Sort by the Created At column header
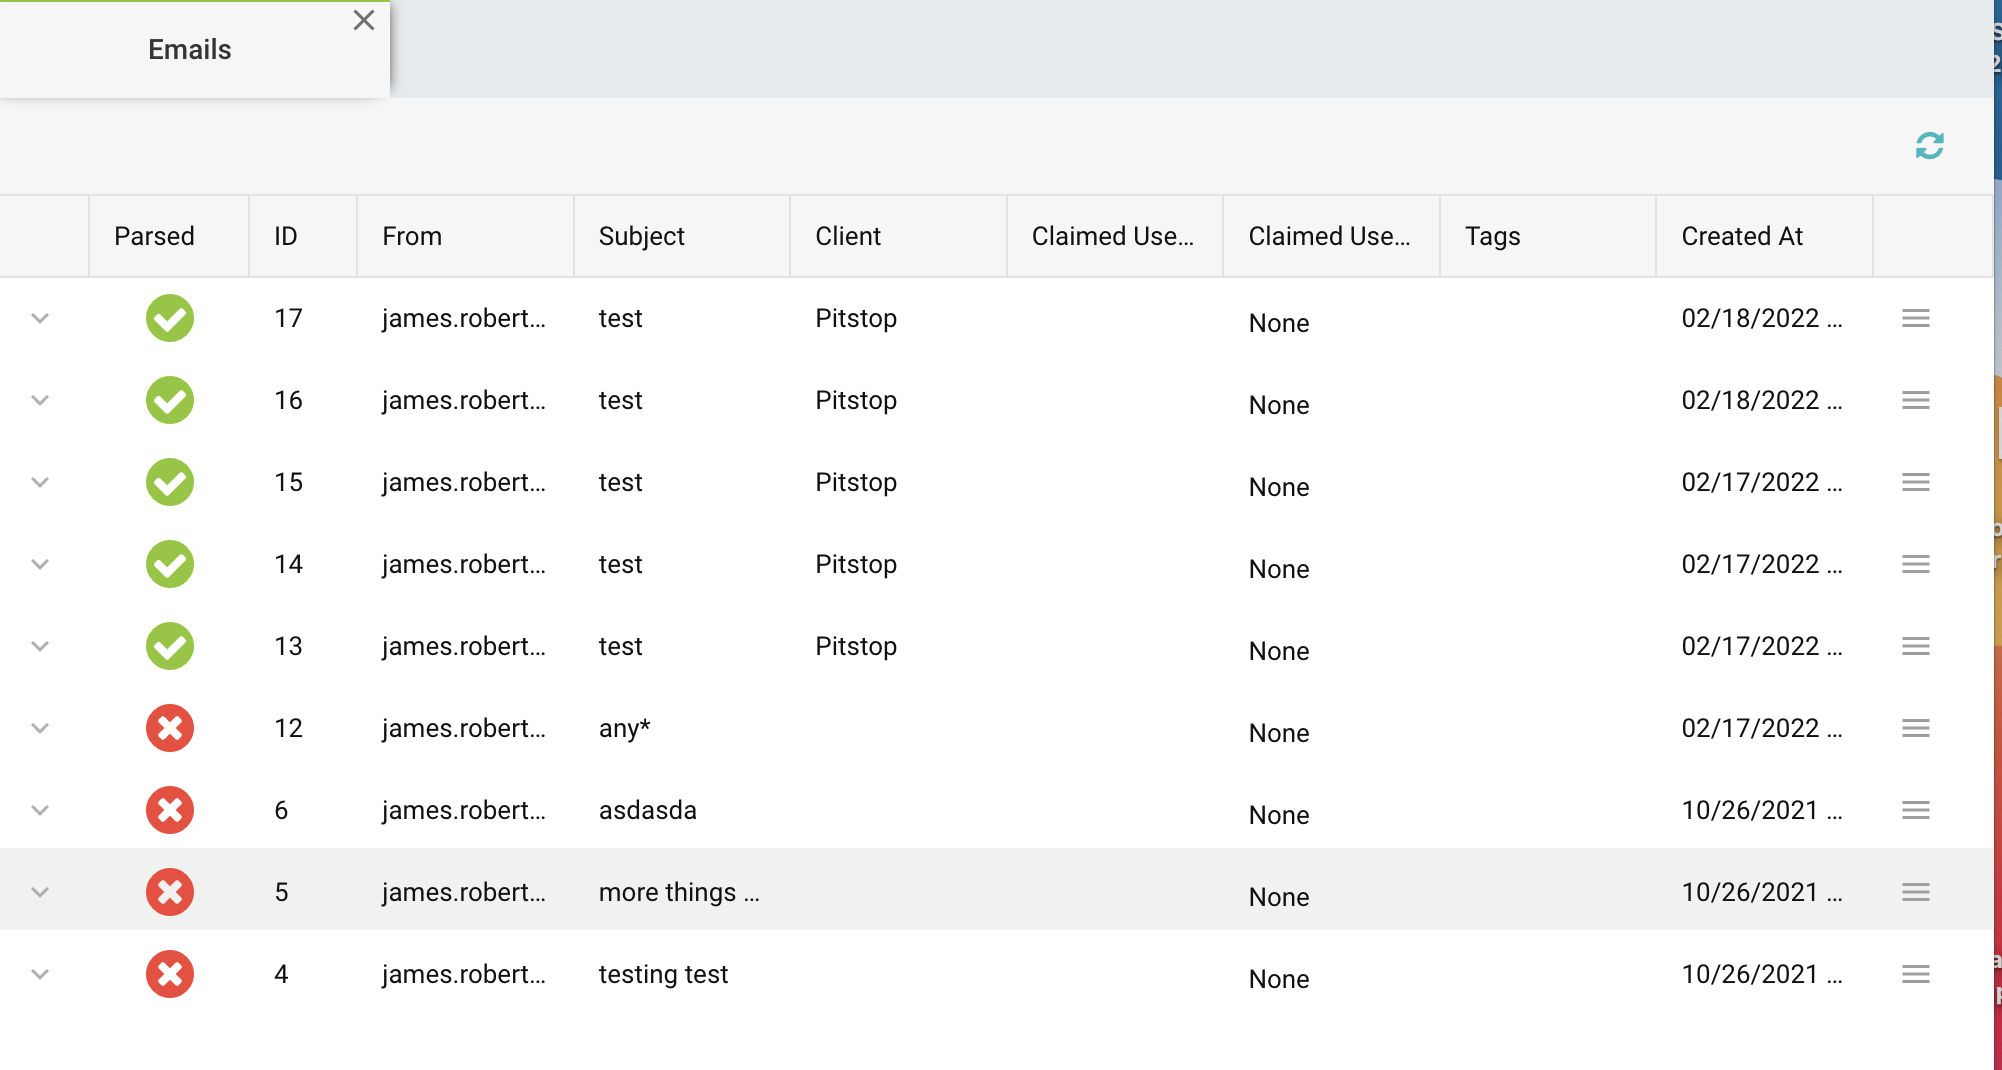 coord(1741,236)
